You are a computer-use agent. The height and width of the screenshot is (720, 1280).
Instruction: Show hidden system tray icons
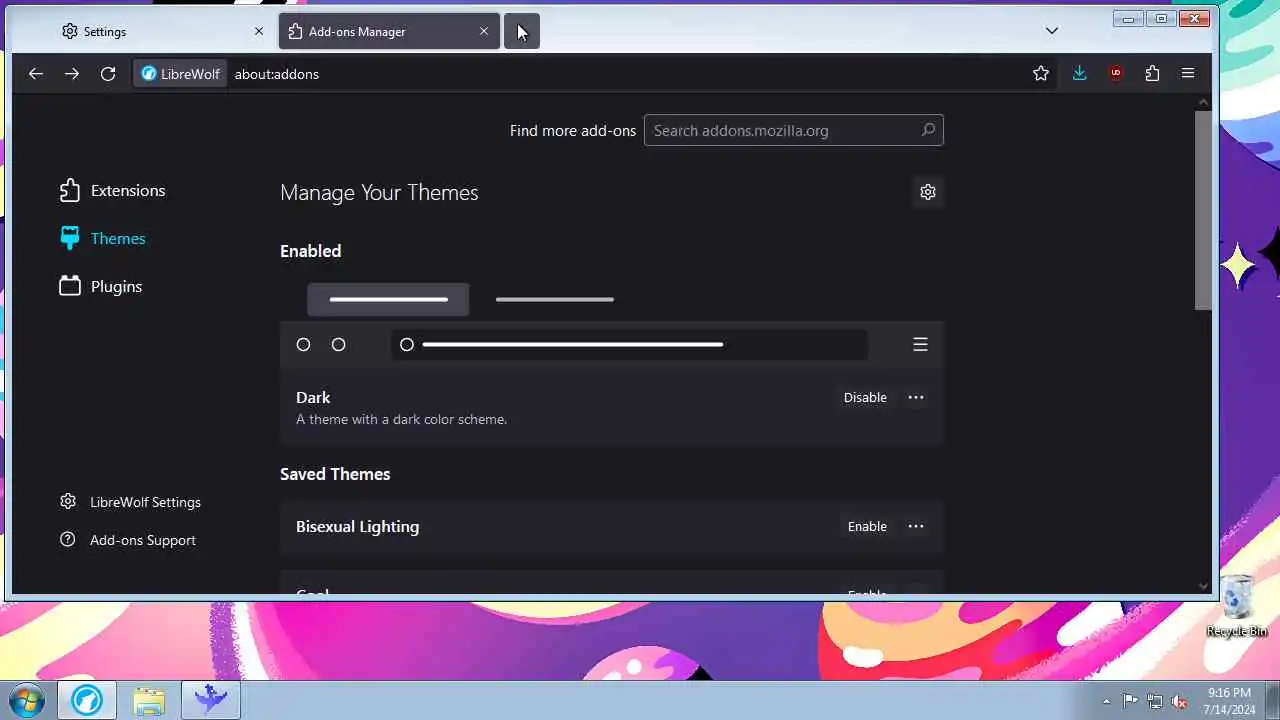point(1106,701)
